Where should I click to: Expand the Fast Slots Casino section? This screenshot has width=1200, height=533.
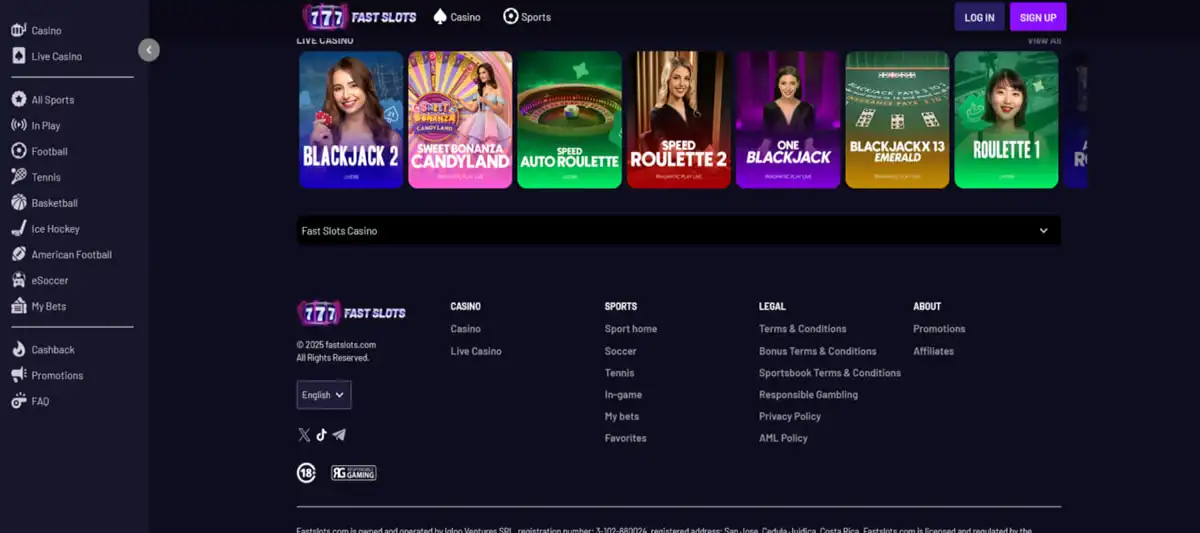coord(679,230)
